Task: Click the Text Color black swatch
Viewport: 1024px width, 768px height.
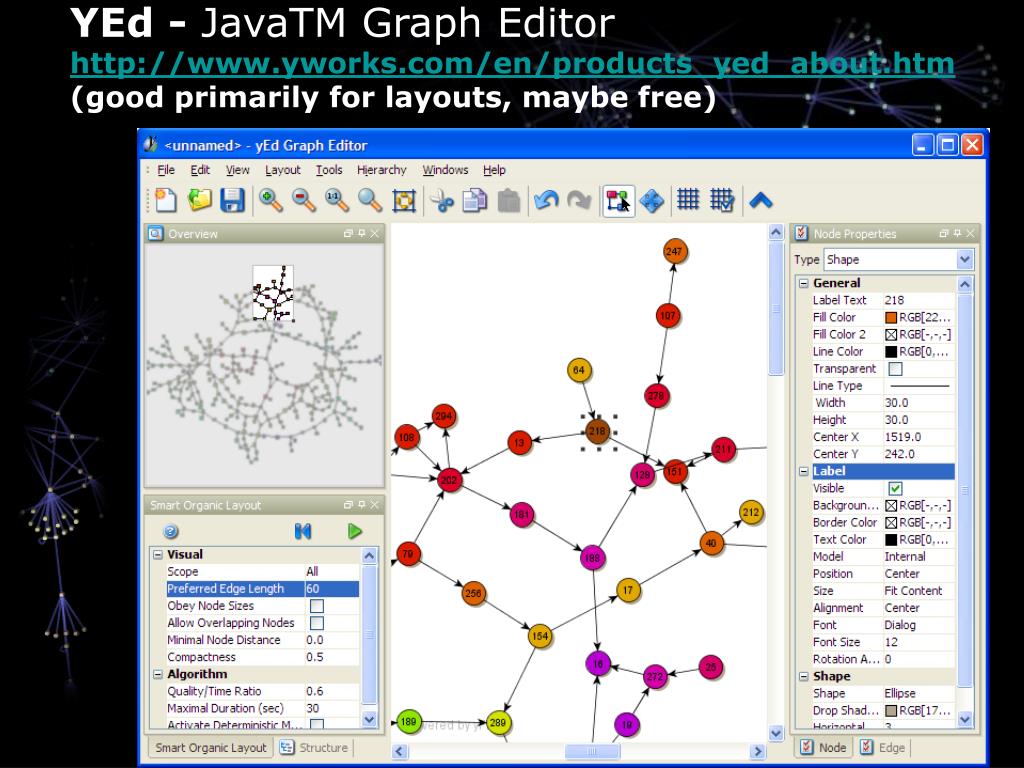Action: pos(891,540)
